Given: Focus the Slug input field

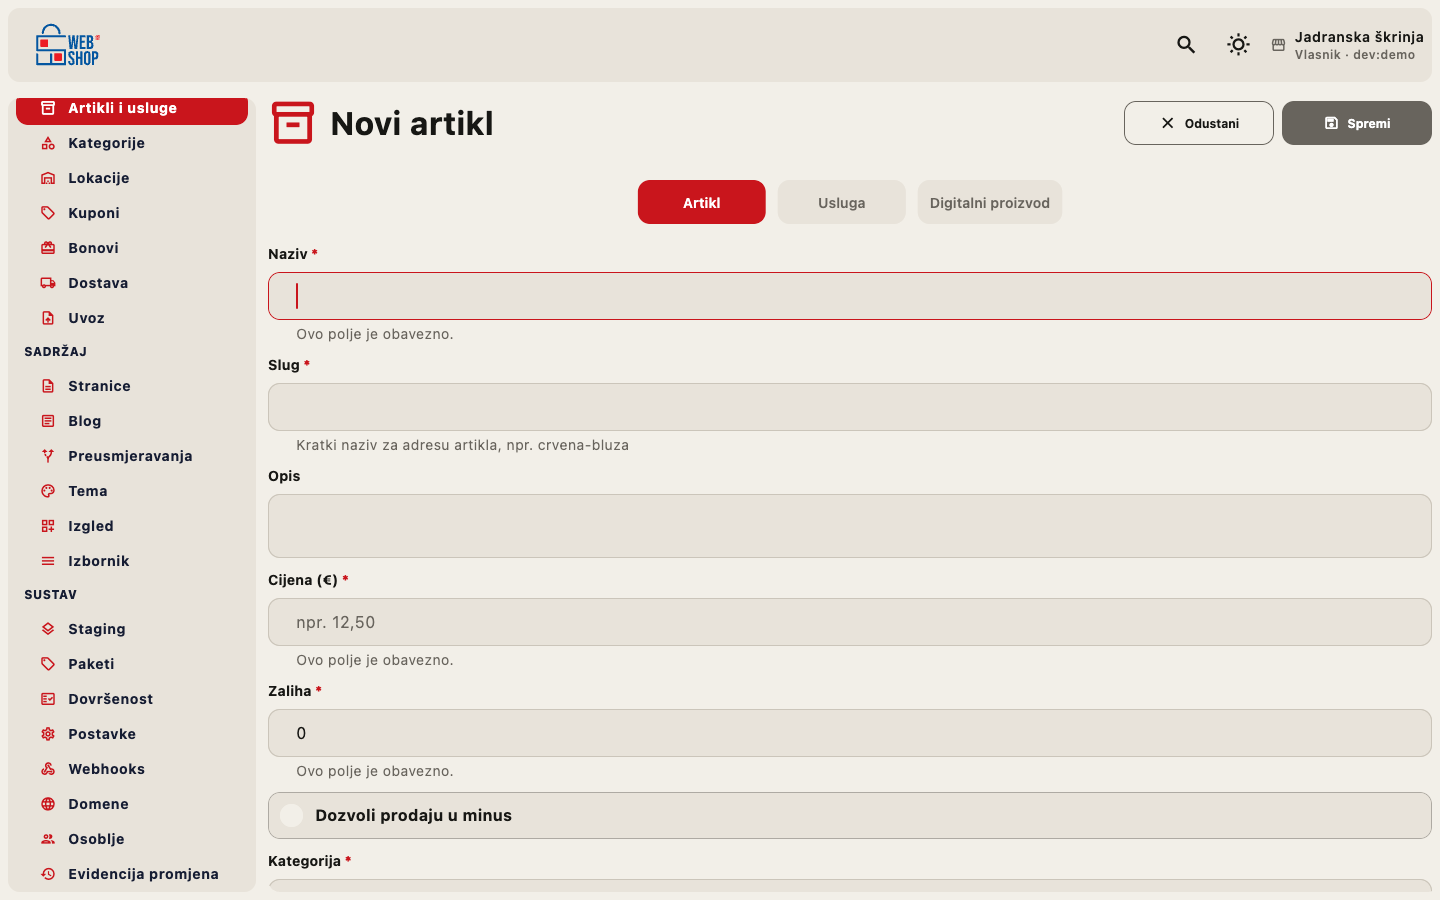Looking at the screenshot, I should point(850,407).
